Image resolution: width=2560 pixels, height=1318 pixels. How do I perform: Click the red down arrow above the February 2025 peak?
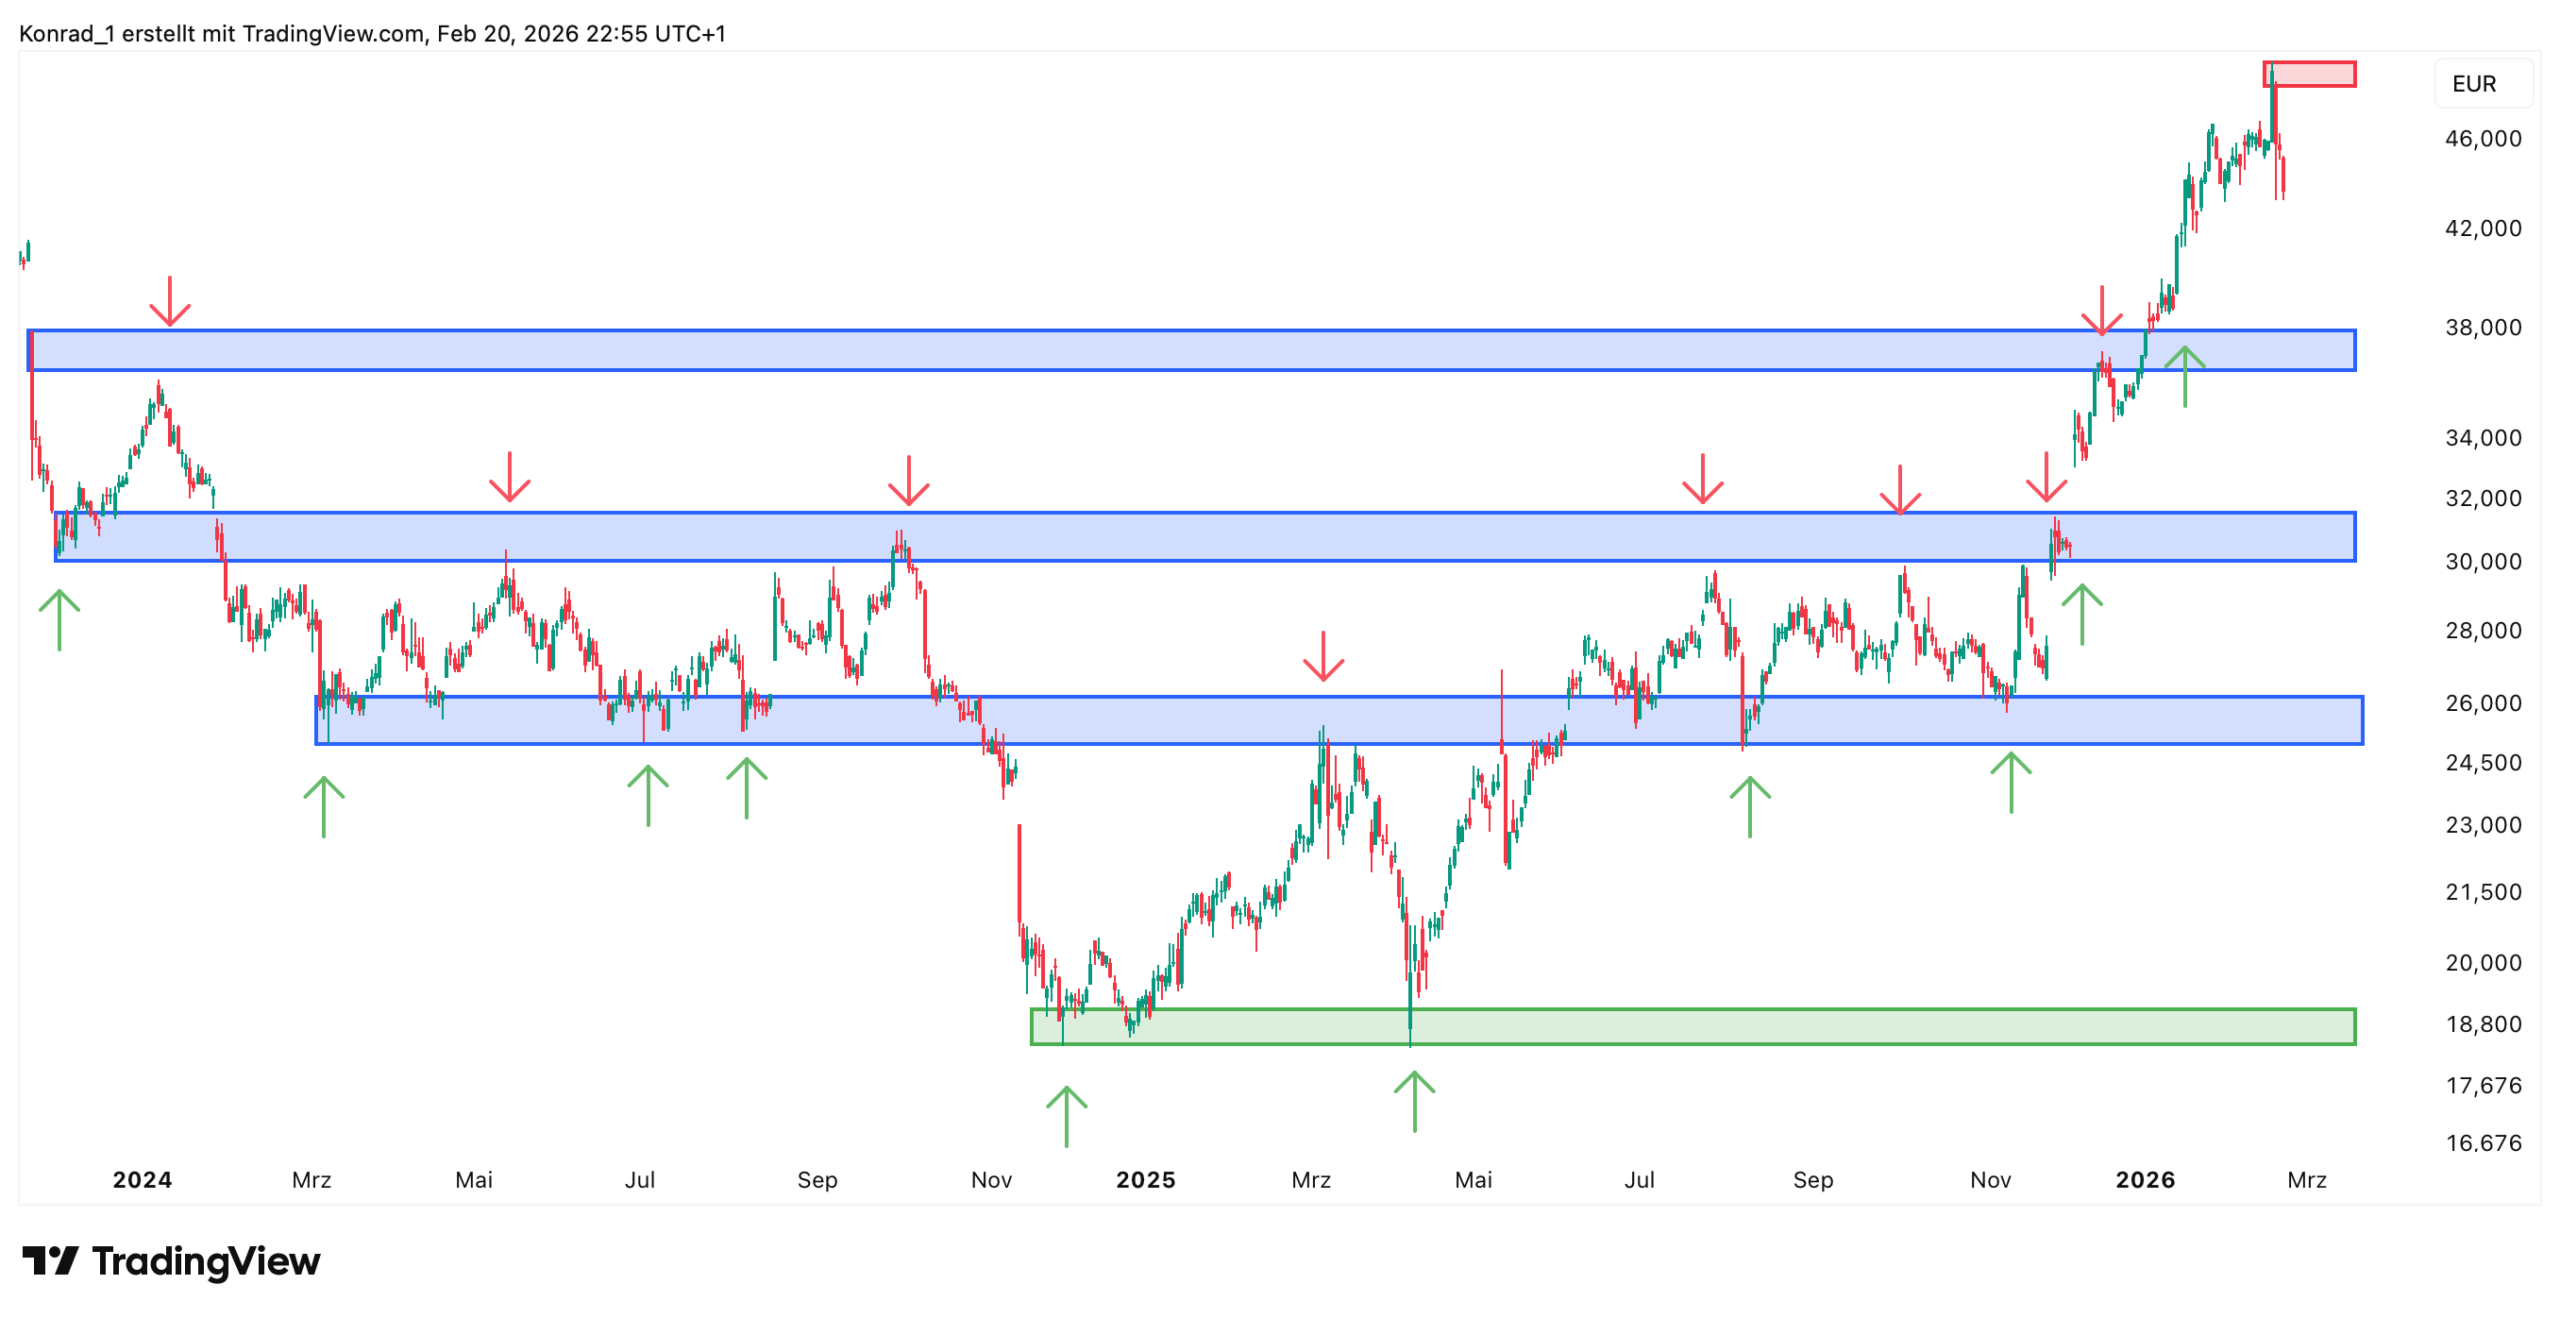(x=1323, y=656)
